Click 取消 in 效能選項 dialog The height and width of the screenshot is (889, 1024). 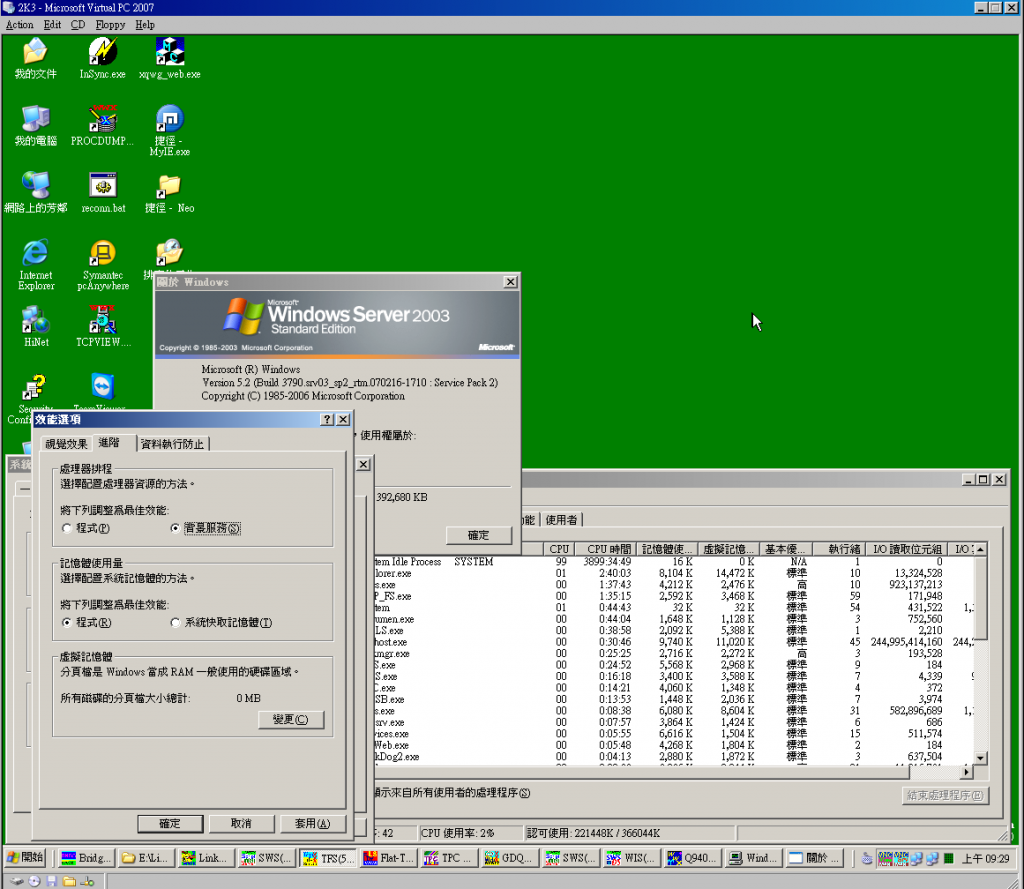click(x=241, y=824)
